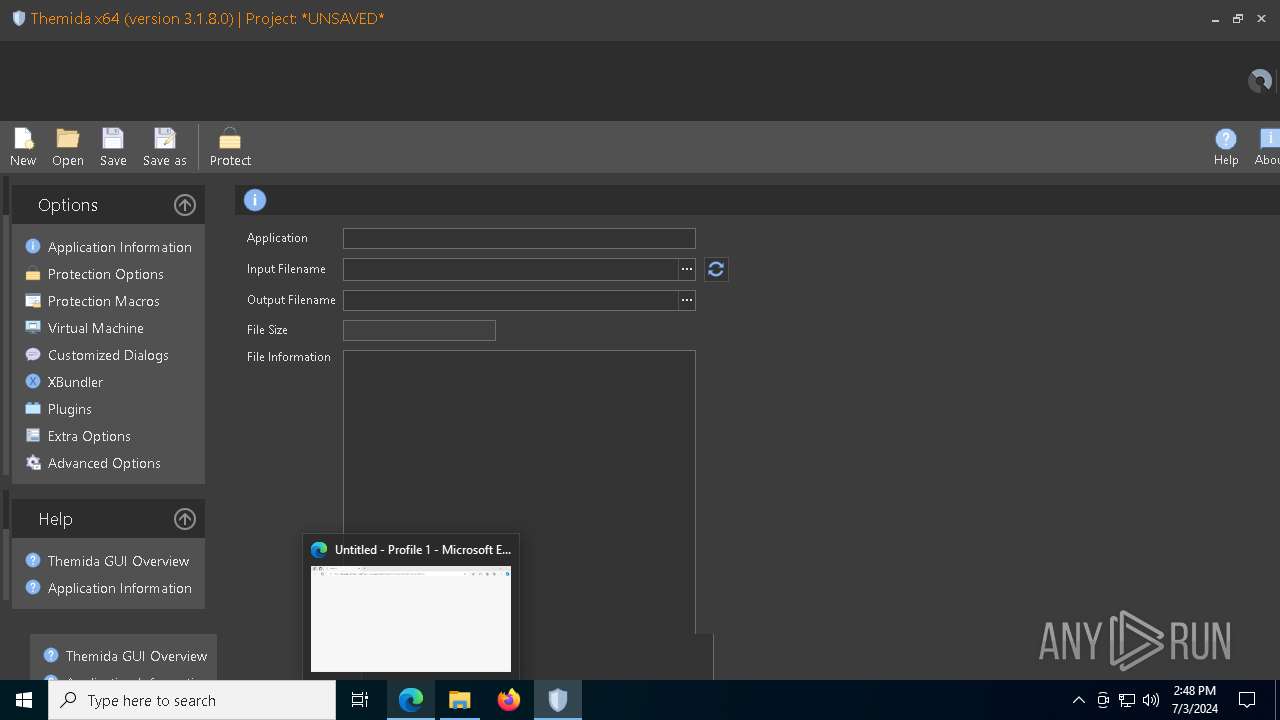Screen dimensions: 1280x720
Task: Show hidden system tray icons
Action: [x=1079, y=700]
